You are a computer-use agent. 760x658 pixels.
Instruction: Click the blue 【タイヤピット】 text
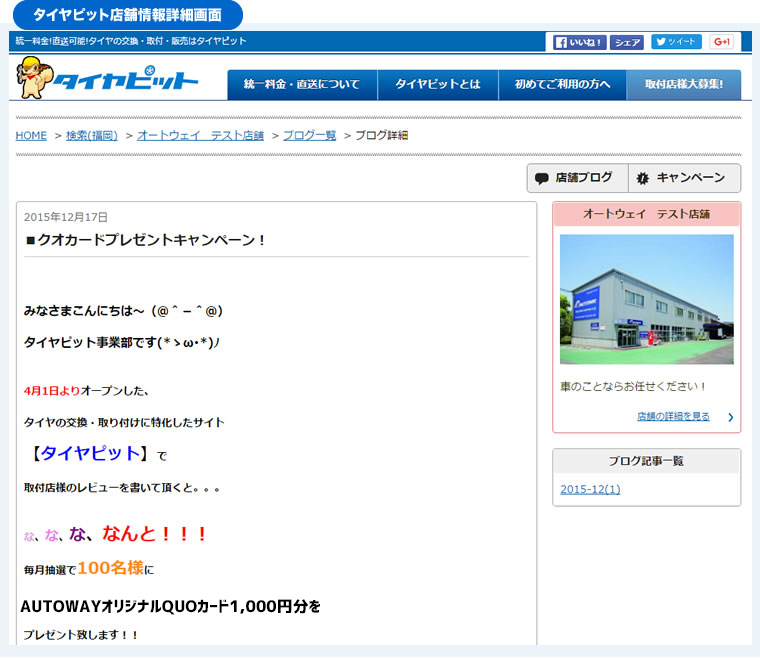tap(90, 454)
